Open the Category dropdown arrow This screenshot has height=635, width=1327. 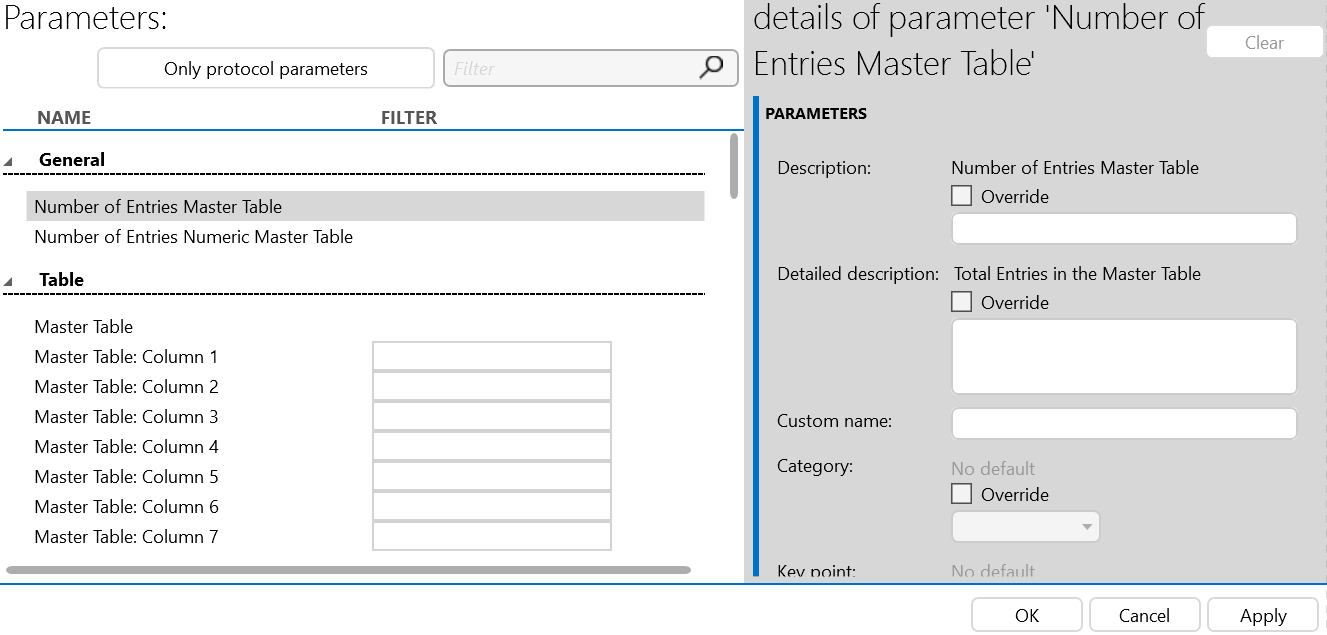(1087, 526)
